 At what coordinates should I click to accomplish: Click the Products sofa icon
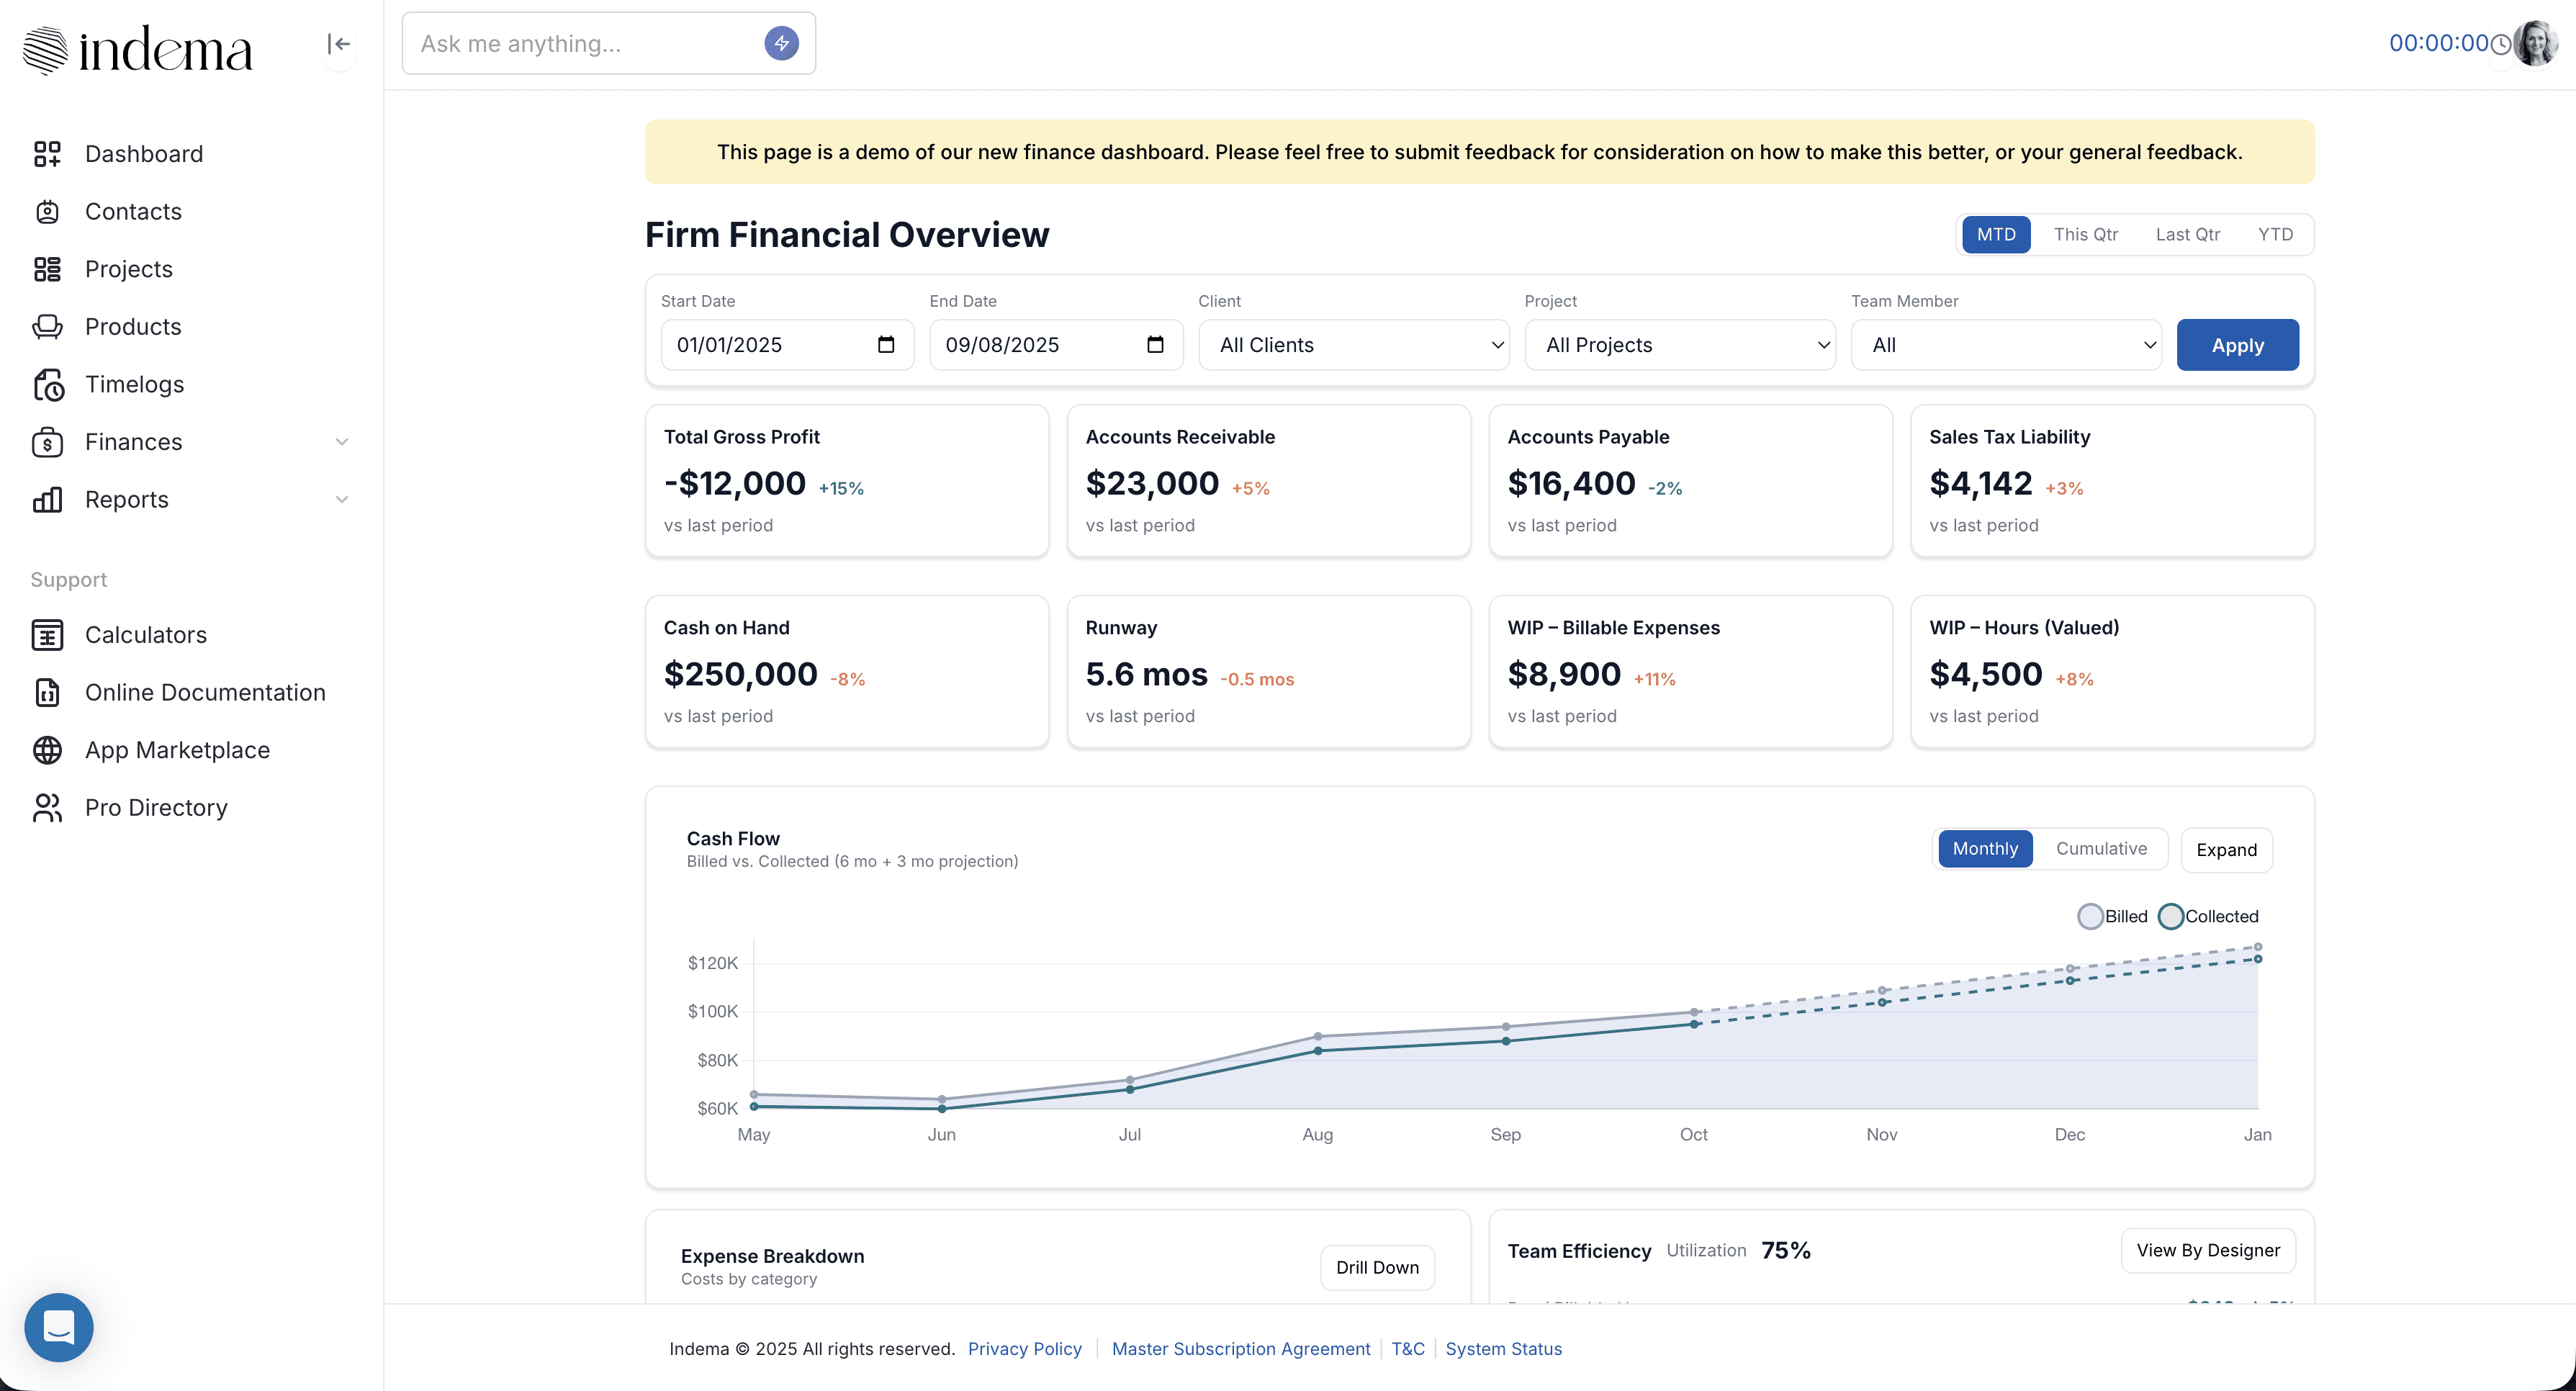tap(47, 327)
